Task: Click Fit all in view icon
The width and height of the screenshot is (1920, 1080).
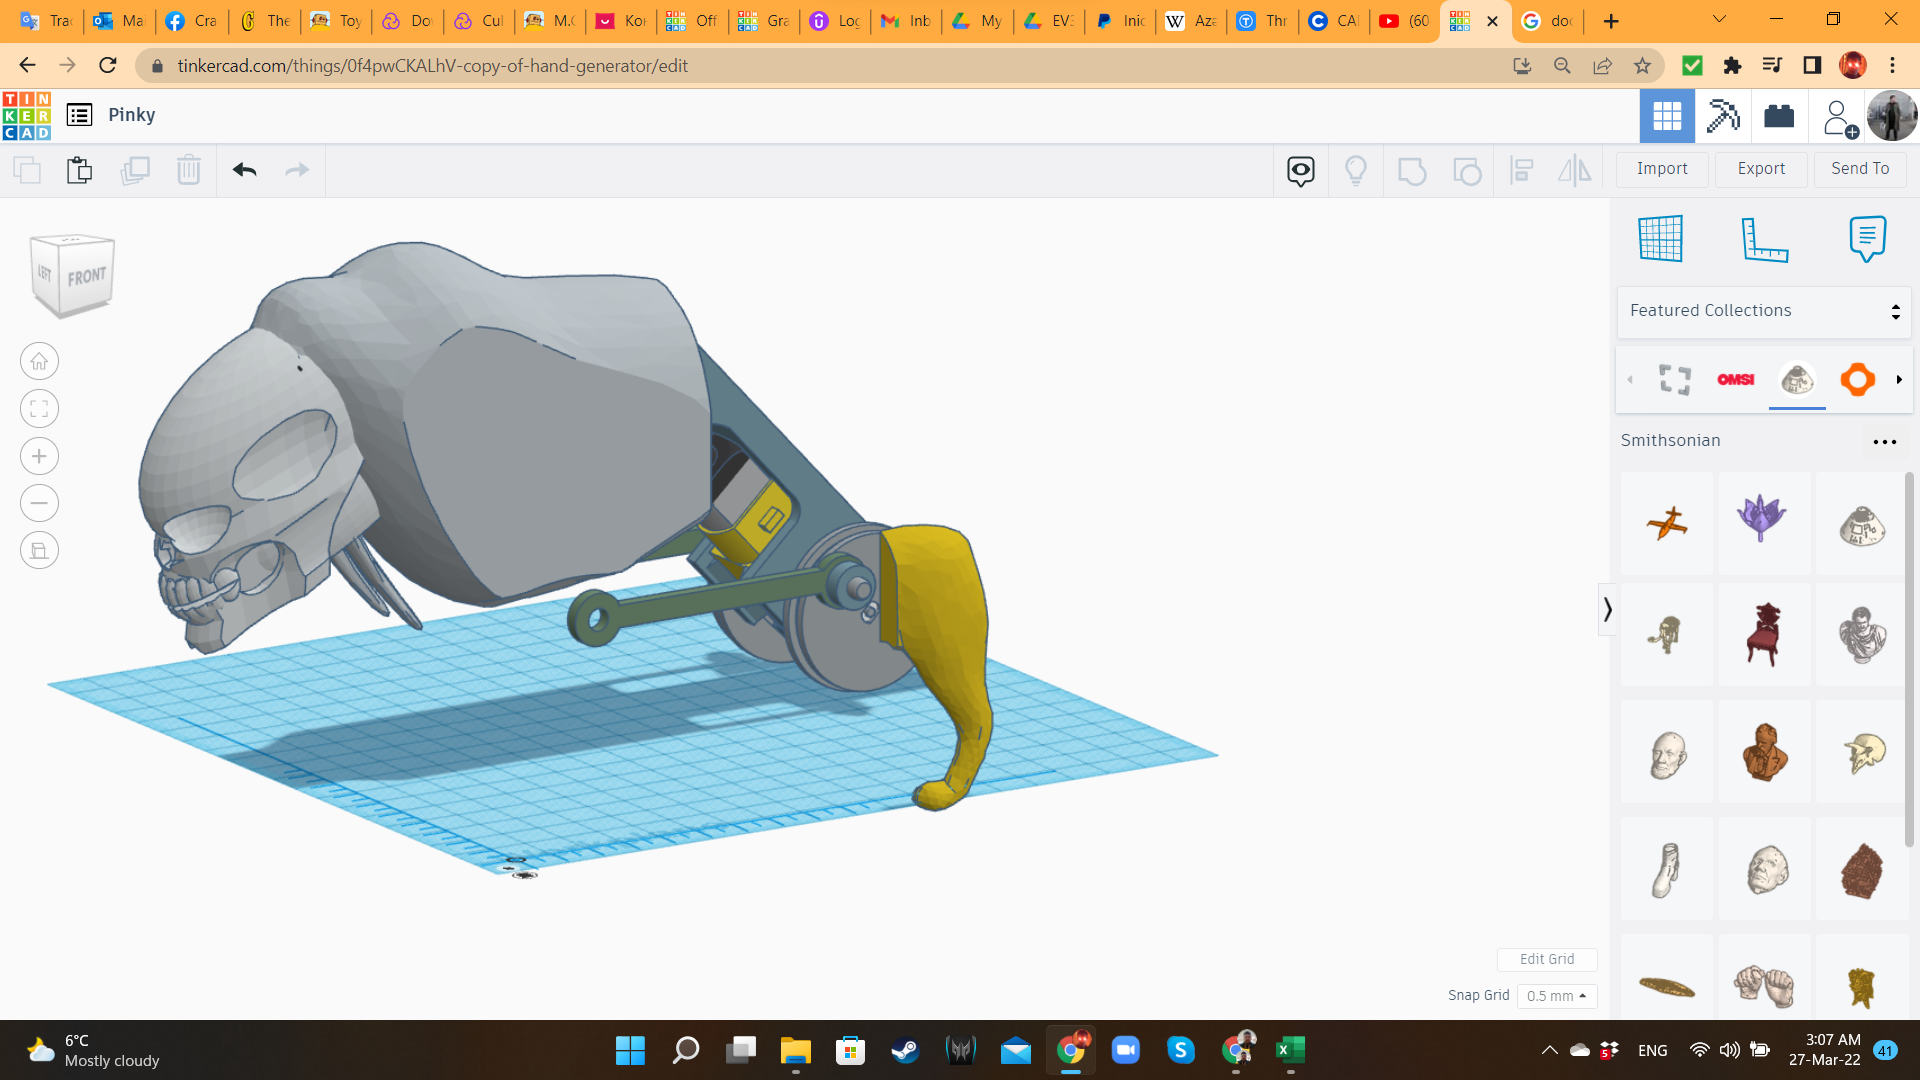Action: pyautogui.click(x=39, y=408)
